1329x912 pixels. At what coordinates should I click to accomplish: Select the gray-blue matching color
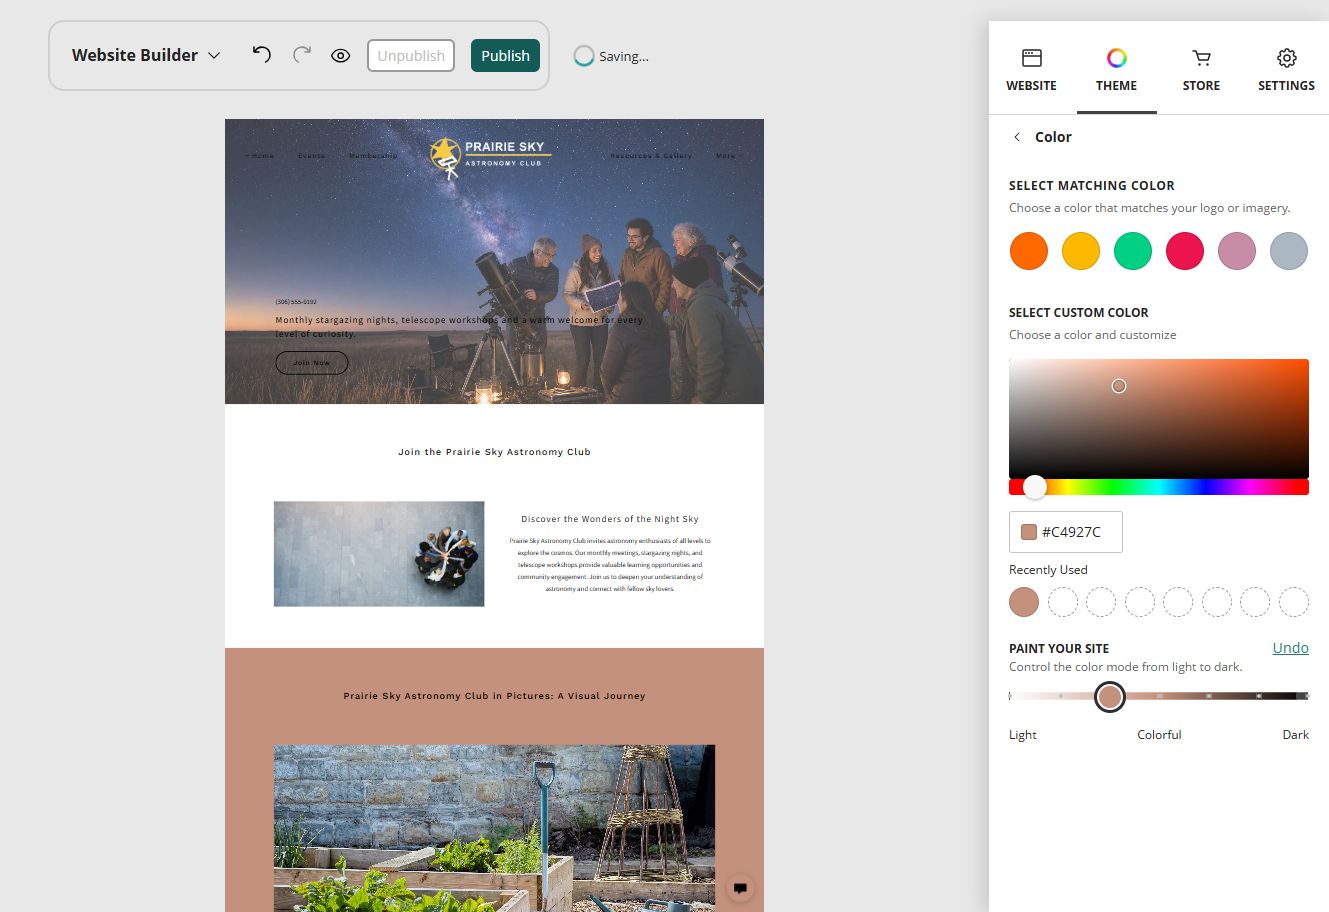(1289, 251)
